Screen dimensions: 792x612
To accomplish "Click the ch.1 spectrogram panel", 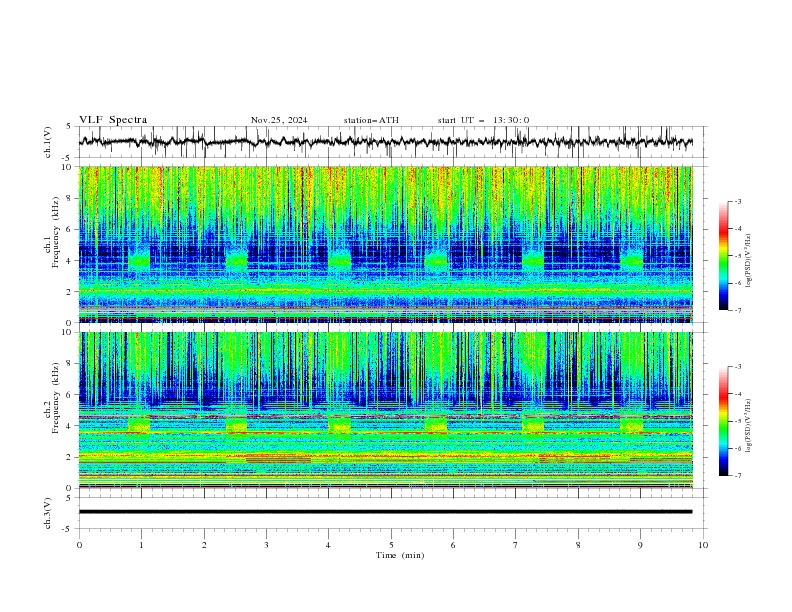I will 385,244.
